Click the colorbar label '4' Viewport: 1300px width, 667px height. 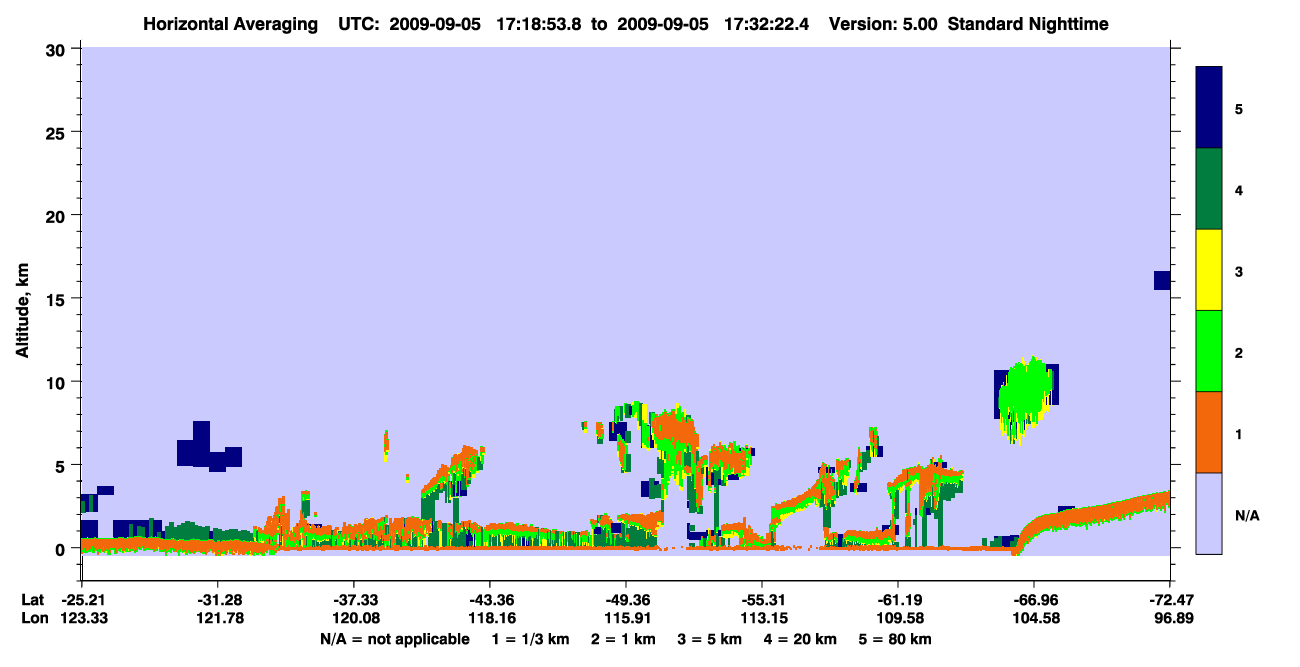point(1239,189)
